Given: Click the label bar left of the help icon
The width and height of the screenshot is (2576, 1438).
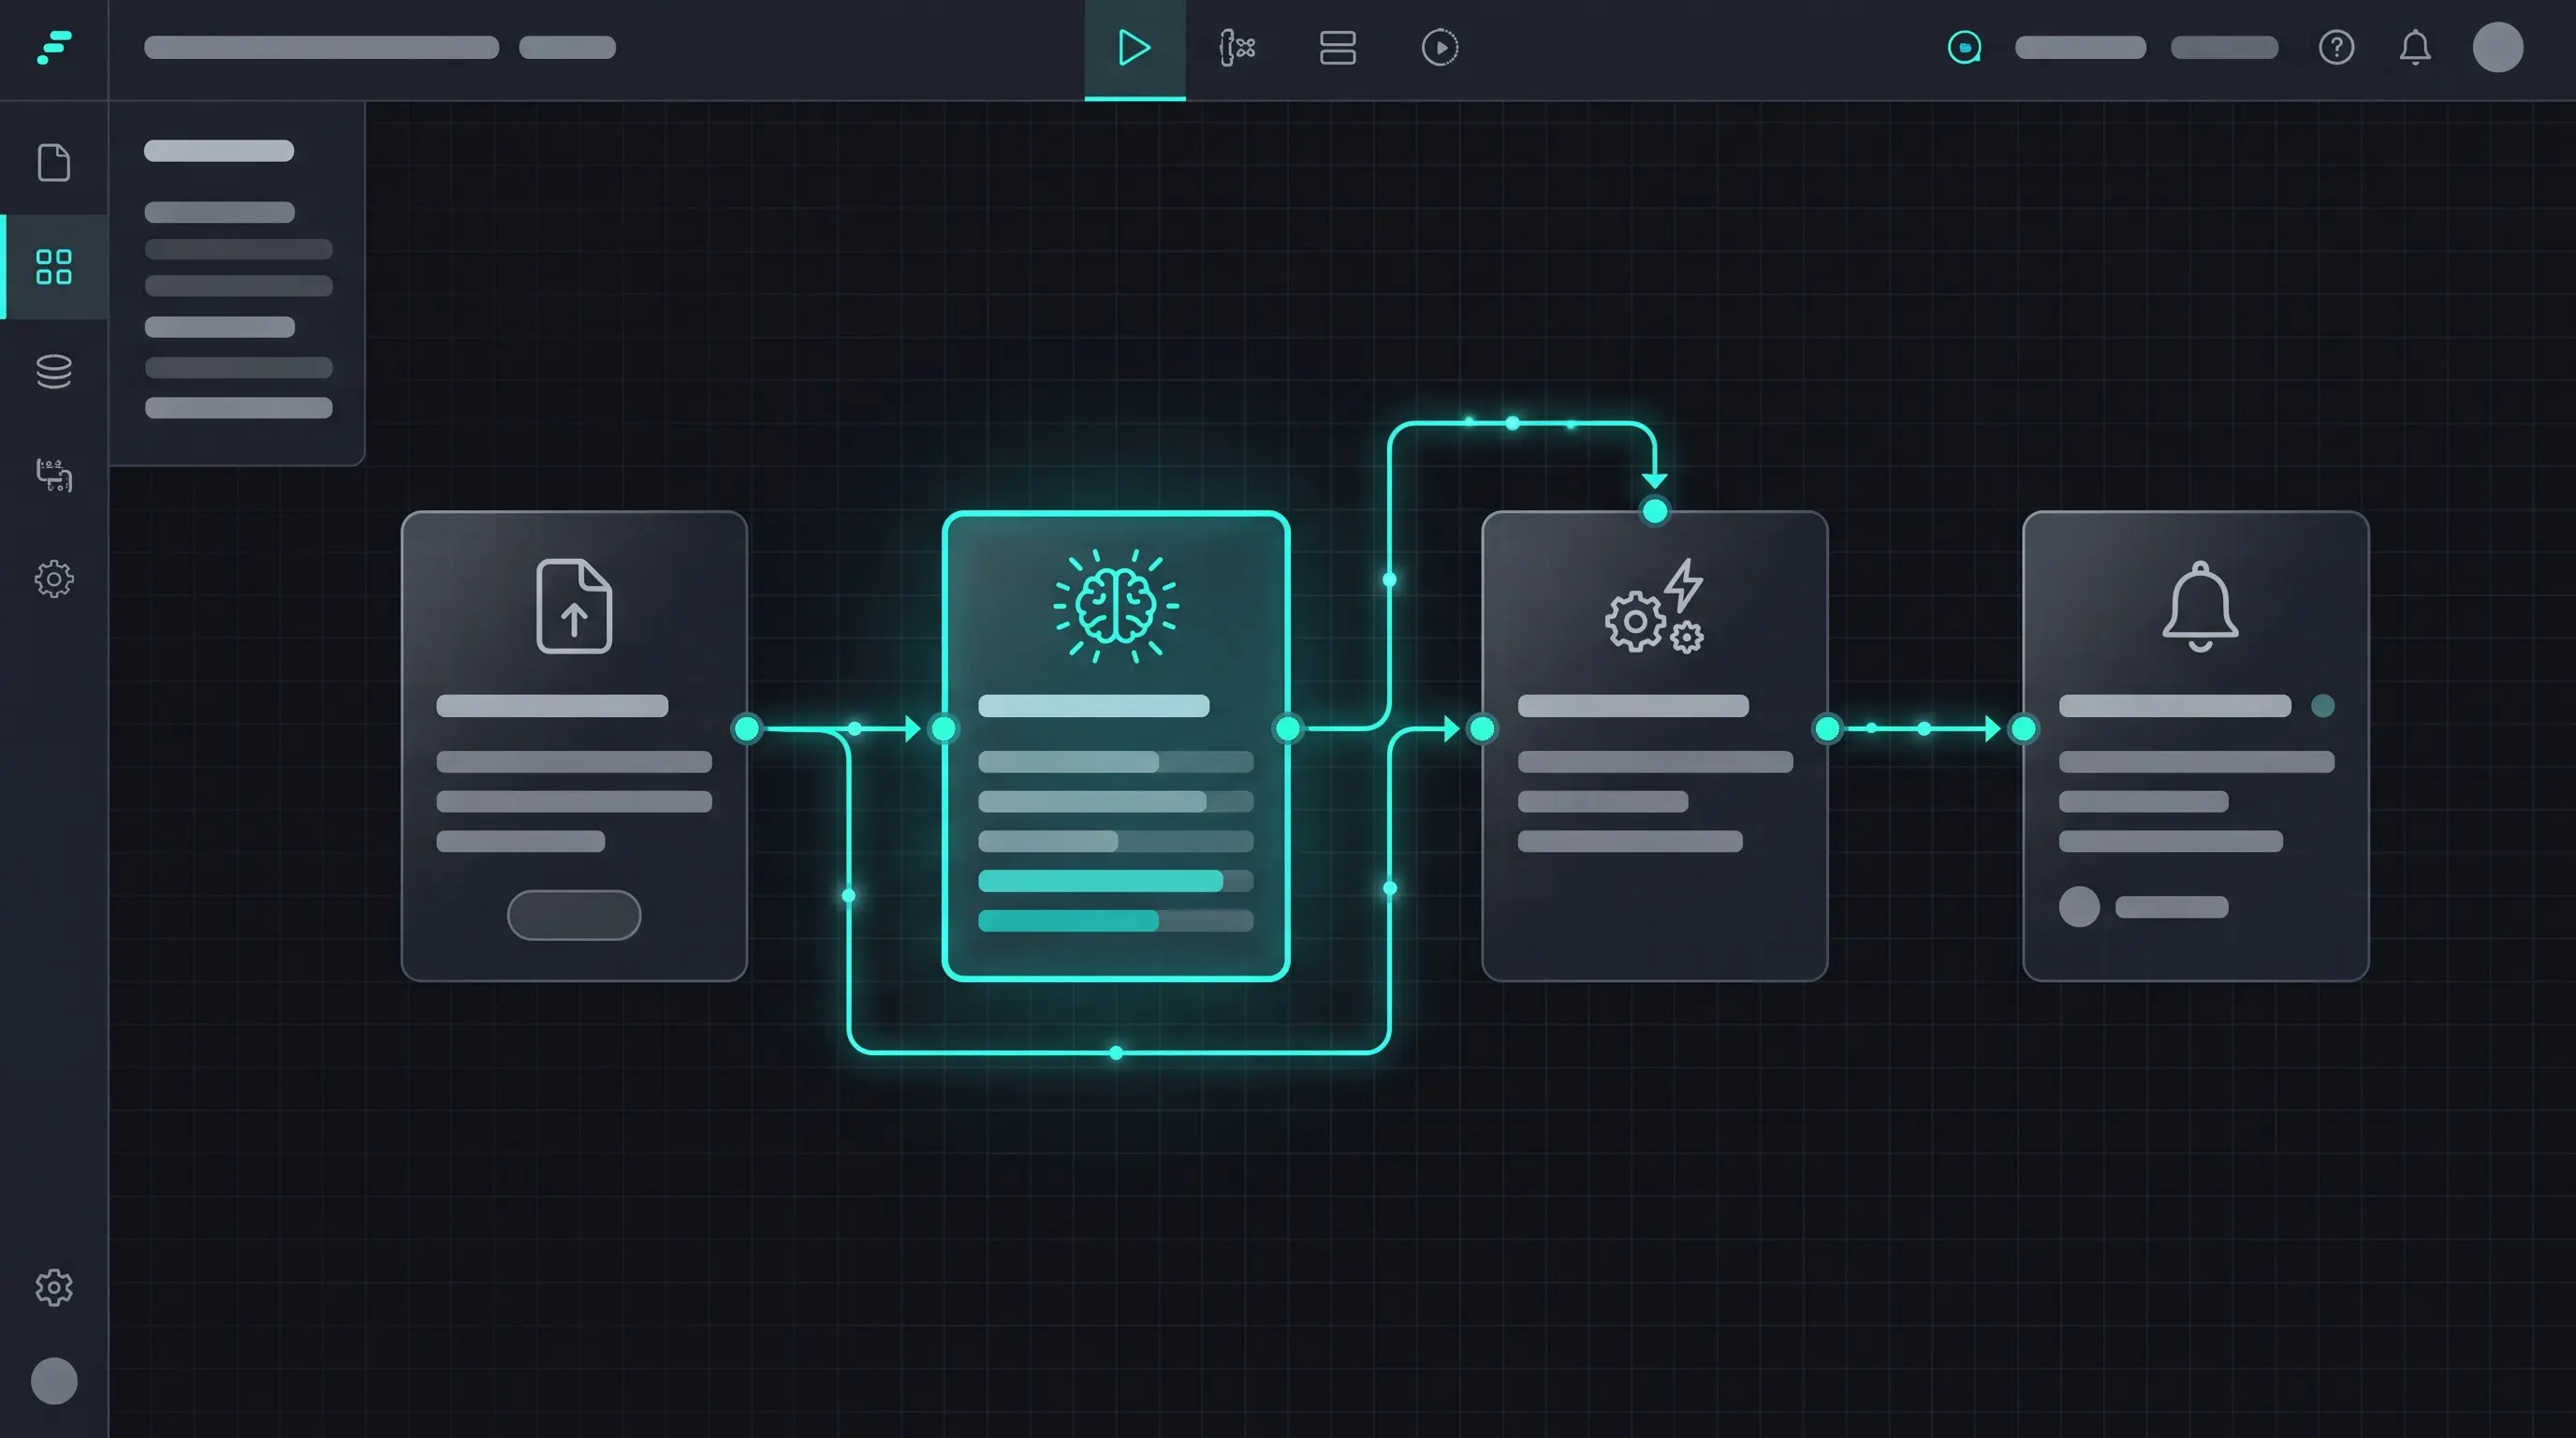Looking at the screenshot, I should point(2224,48).
